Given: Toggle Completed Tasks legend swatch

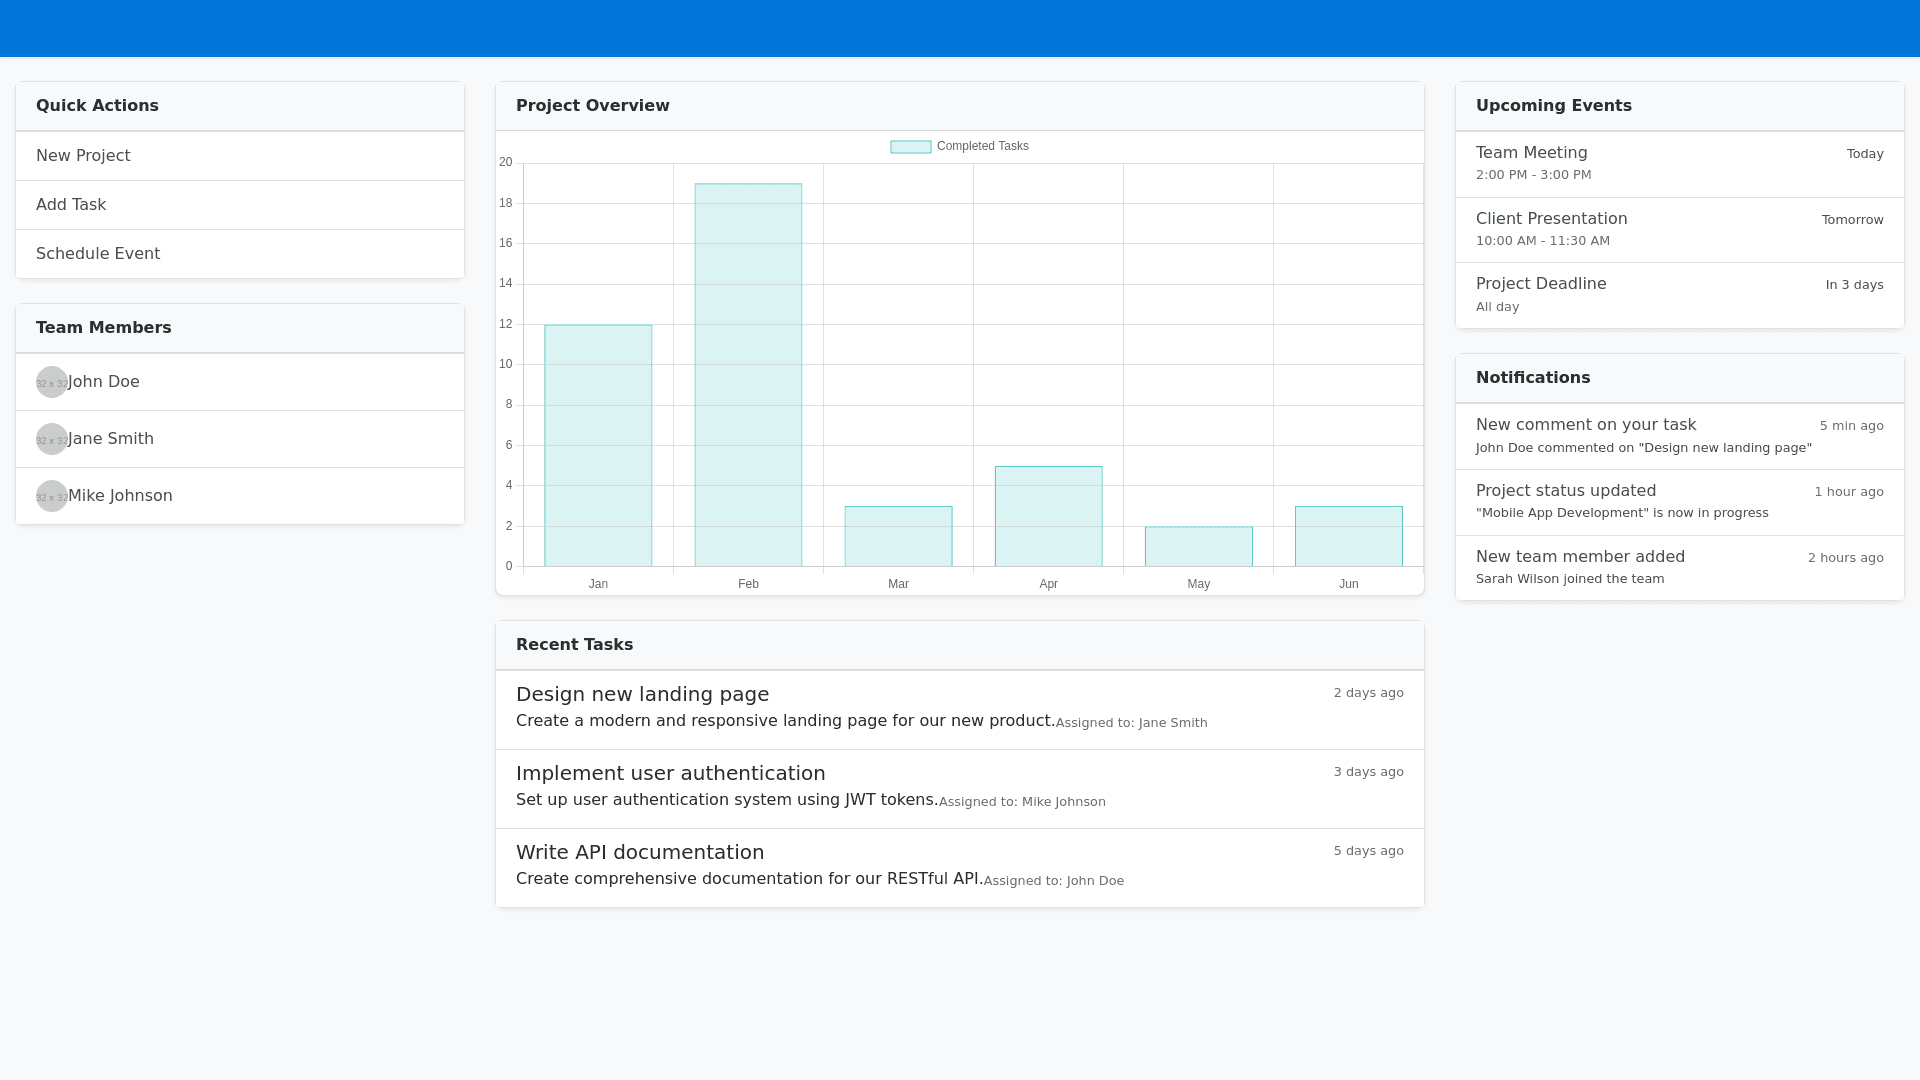Looking at the screenshot, I should click(910, 147).
